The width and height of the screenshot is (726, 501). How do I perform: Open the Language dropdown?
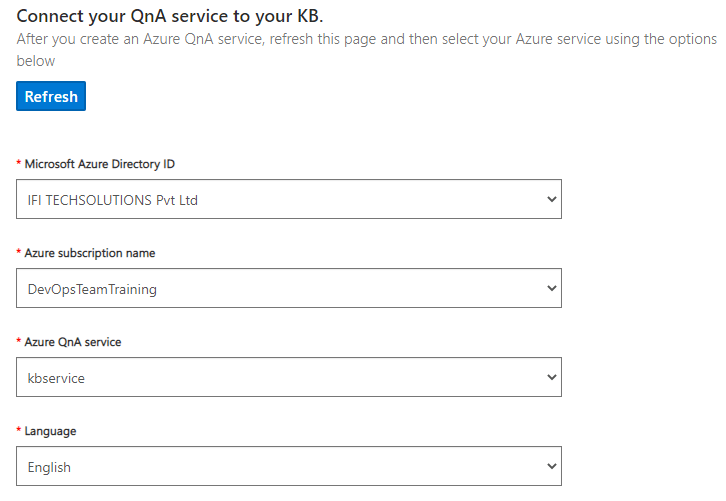[289, 466]
